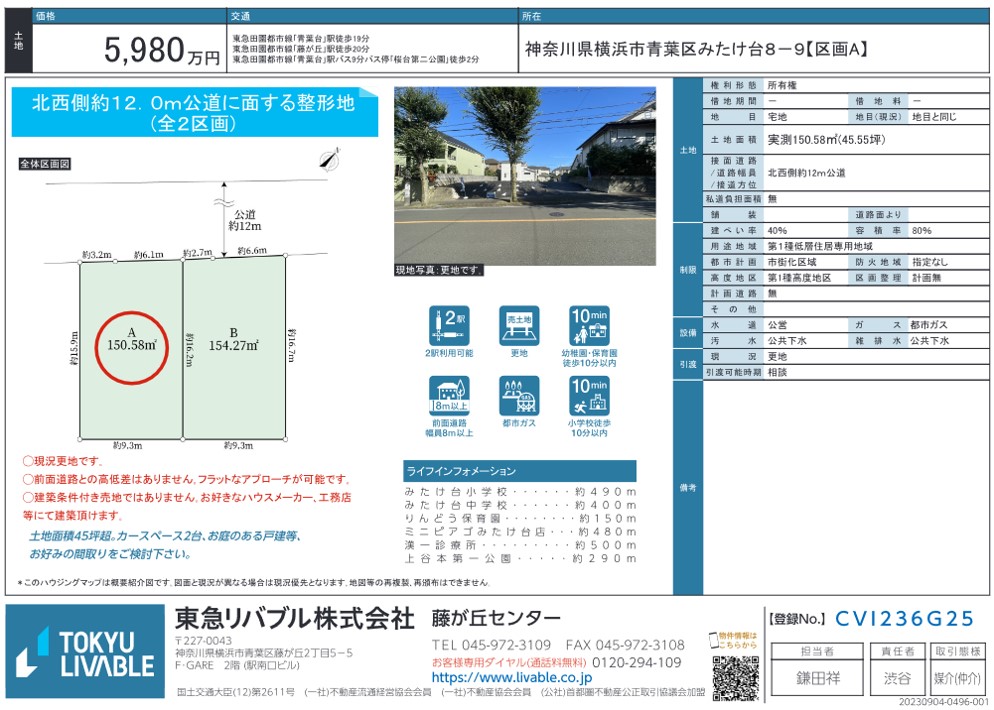Click the 前面道路幅員8m以上 icon
This screenshot has height=710, width=994.
(x=449, y=397)
